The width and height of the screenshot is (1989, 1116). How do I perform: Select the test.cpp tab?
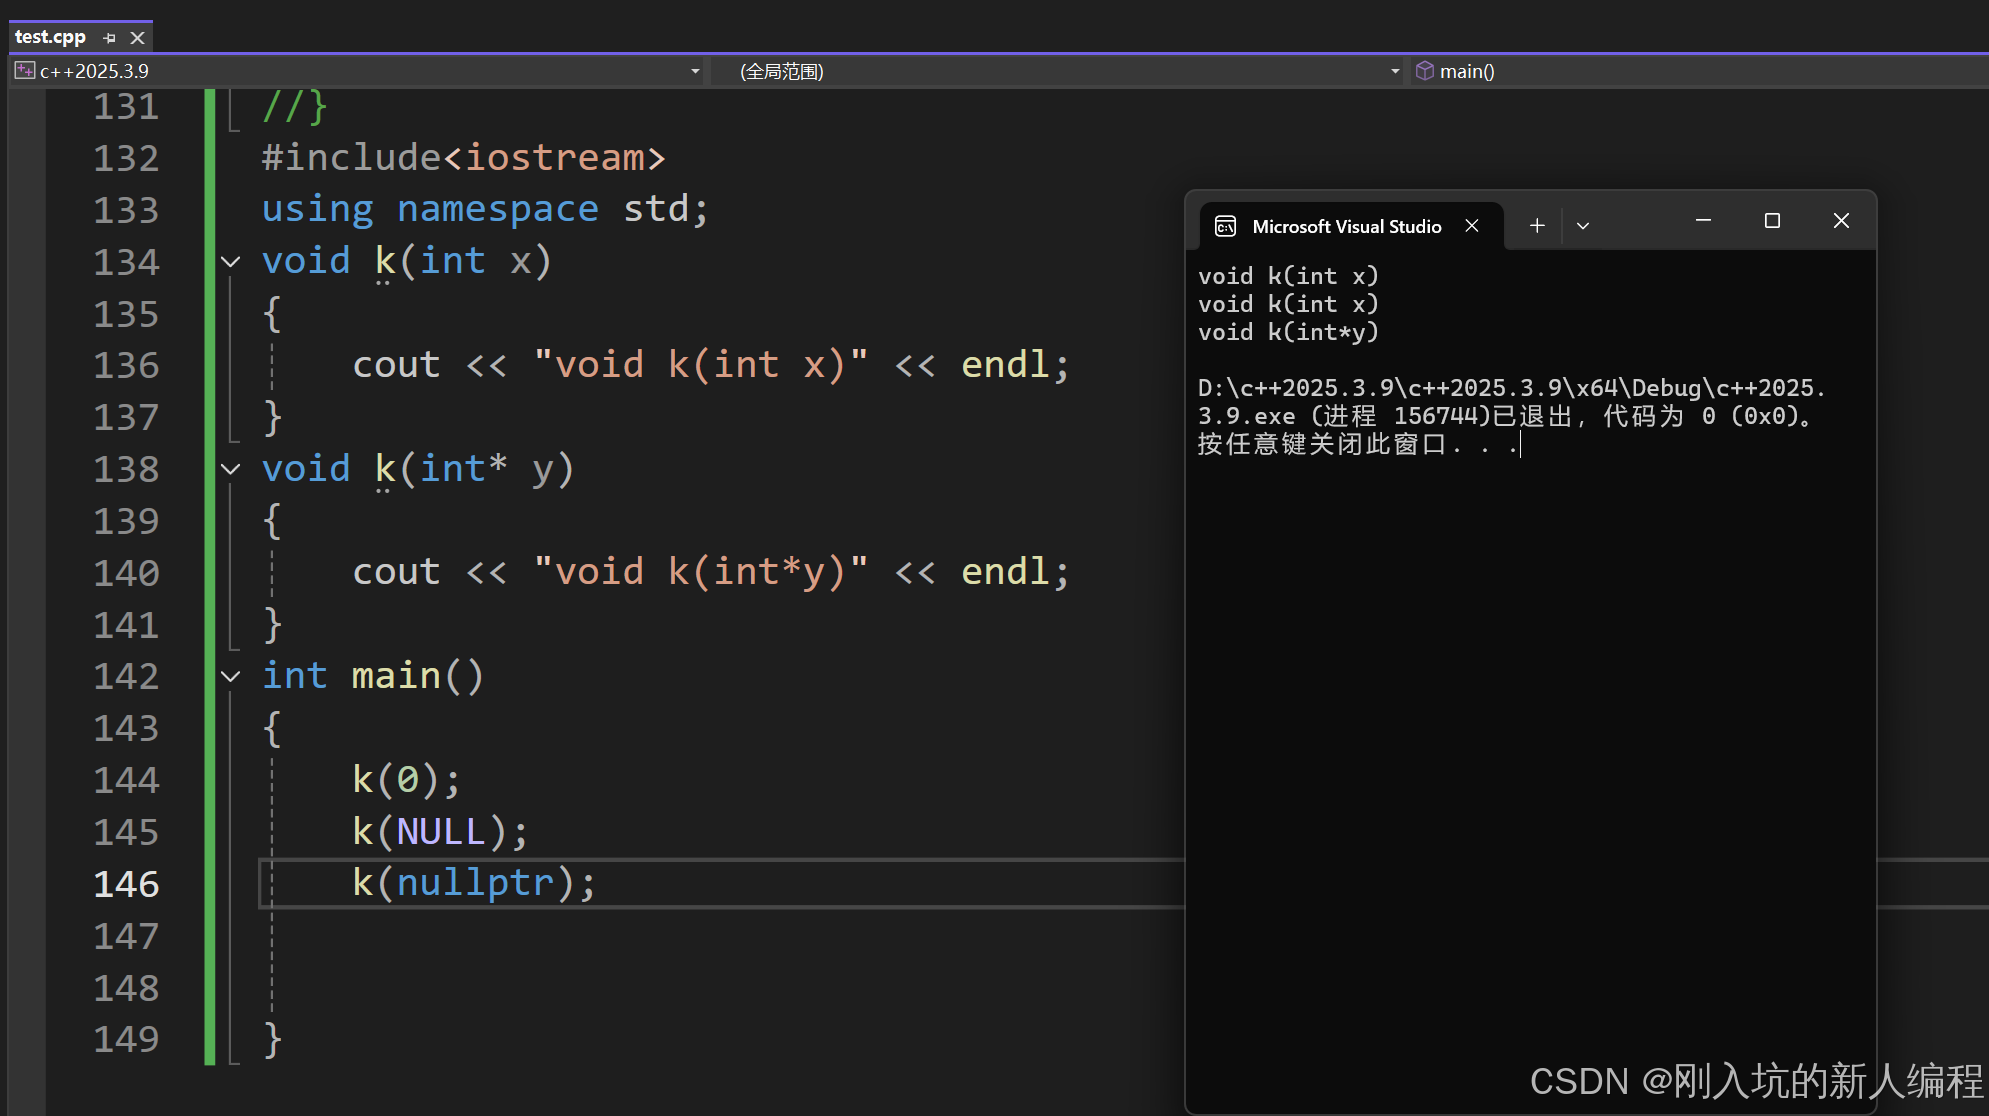tap(51, 37)
